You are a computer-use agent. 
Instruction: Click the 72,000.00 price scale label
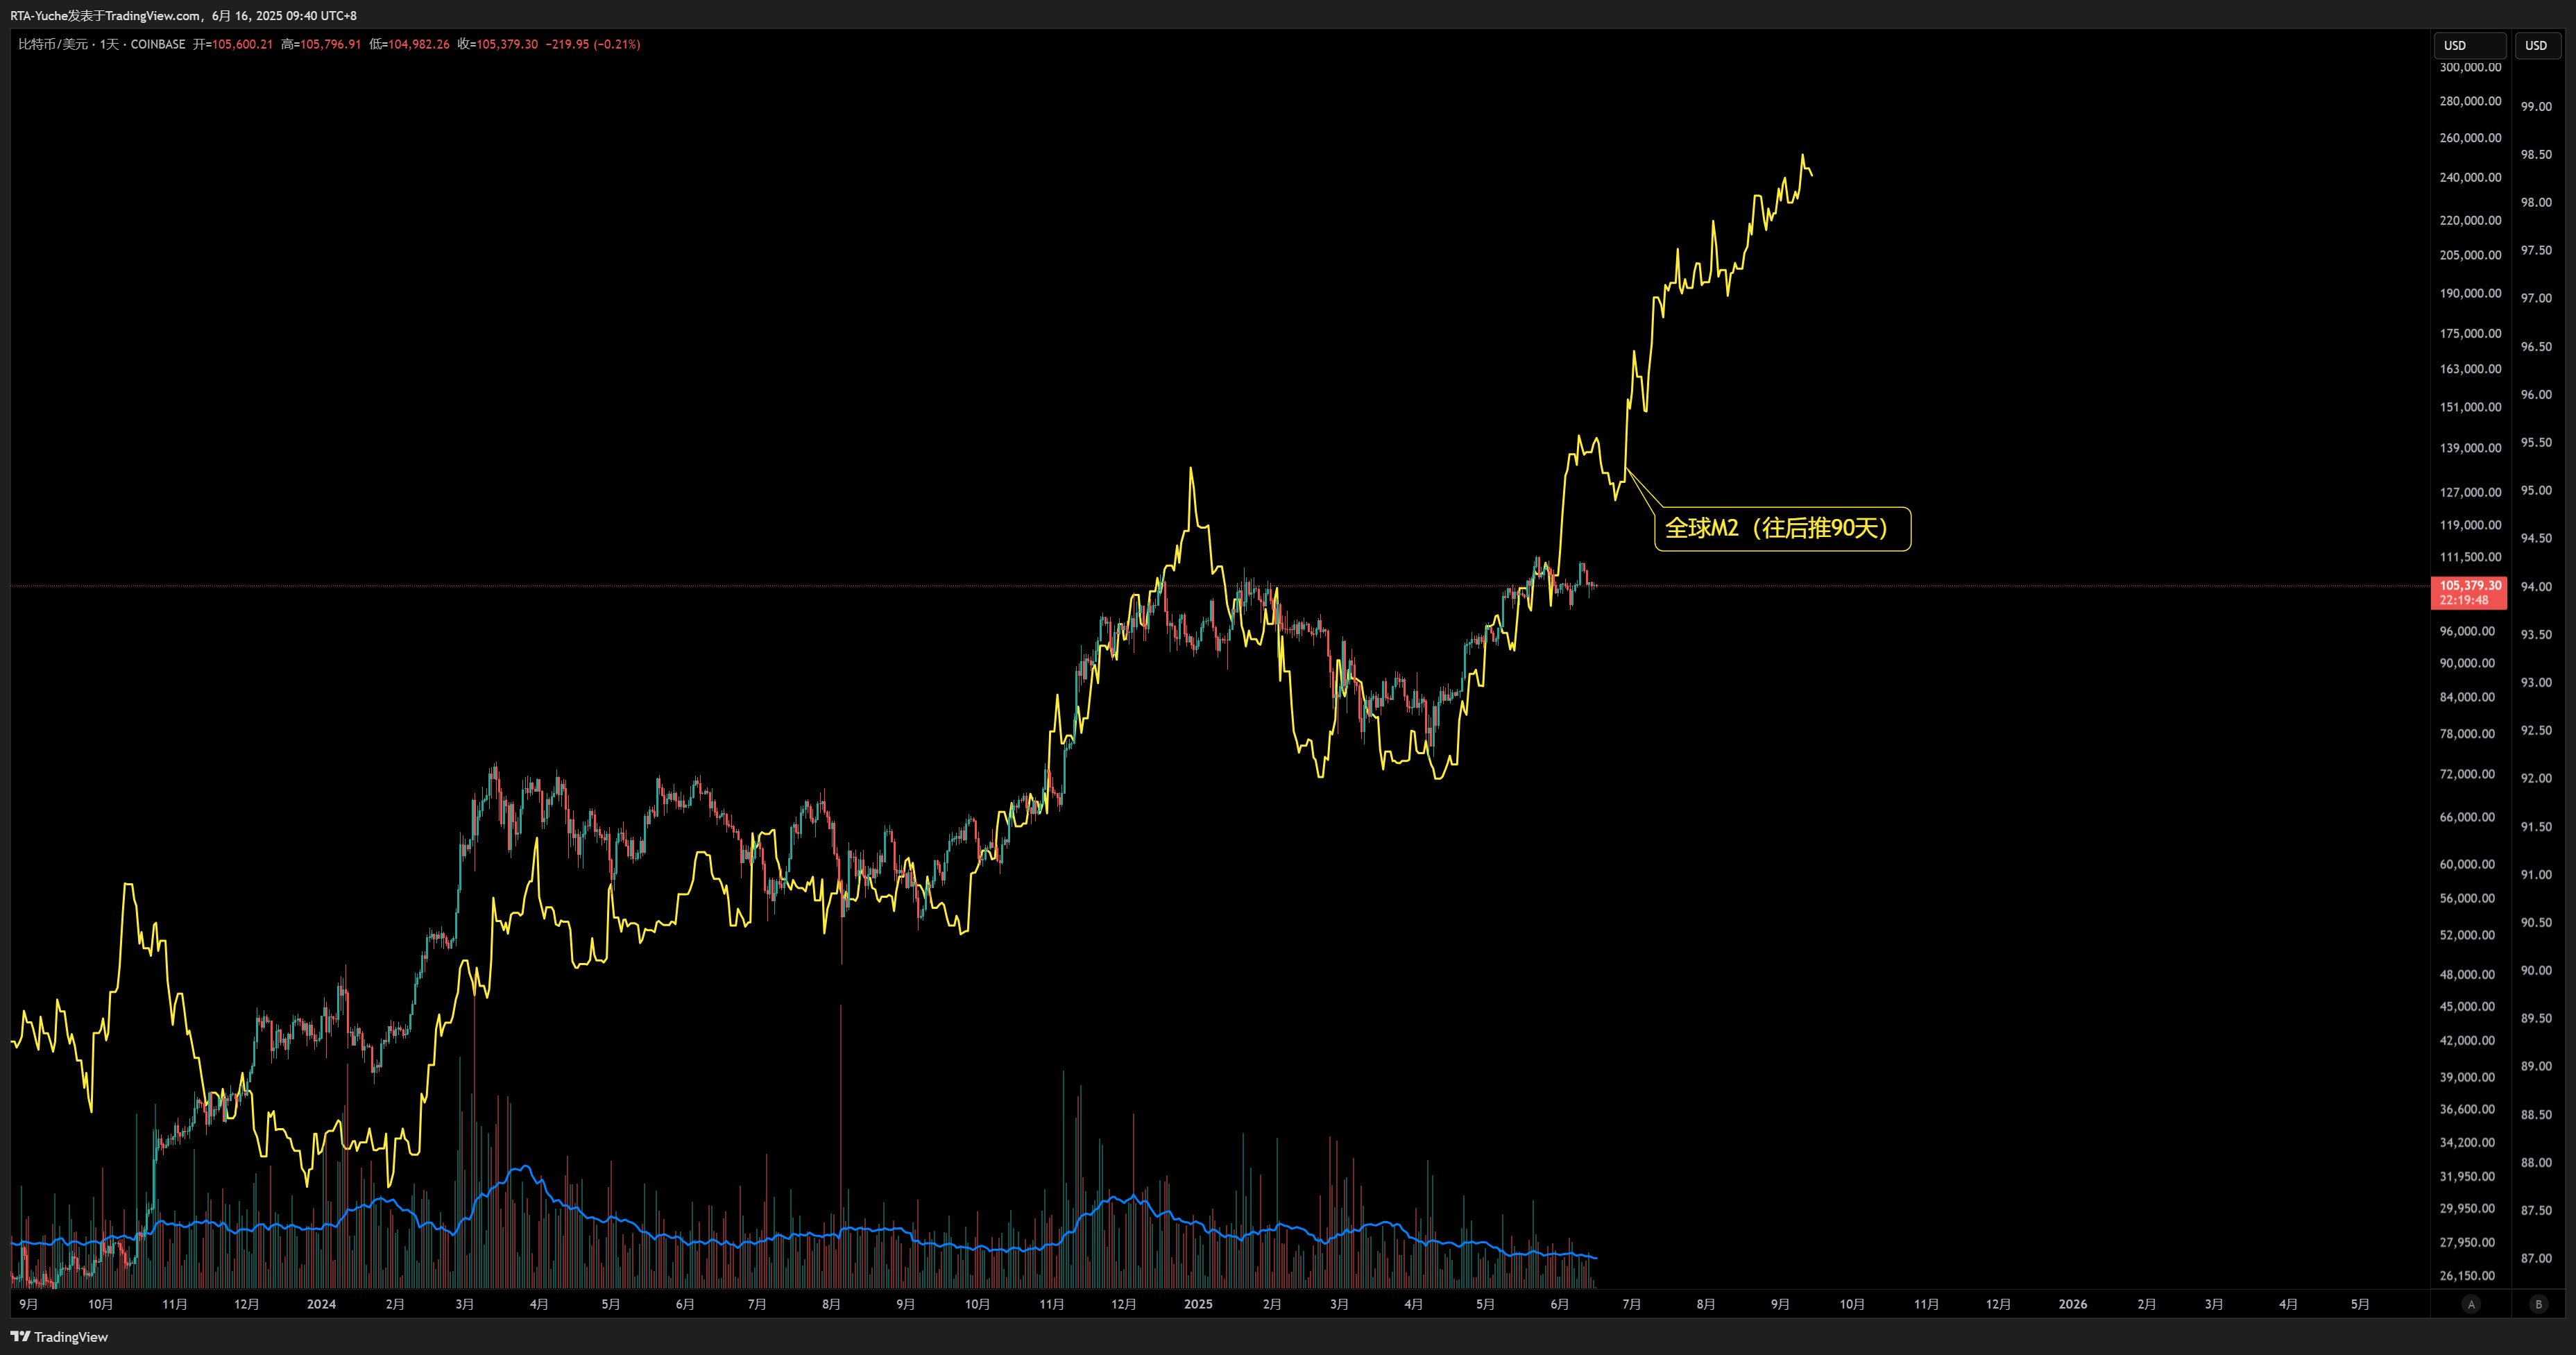coord(2467,774)
